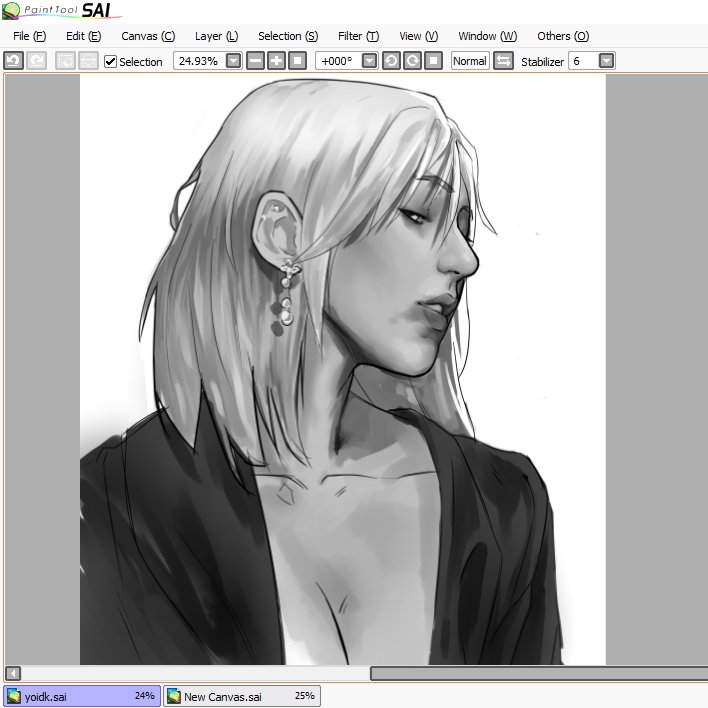Switch to the yoidk.sai canvas tab
708x708 pixels.
(x=82, y=696)
